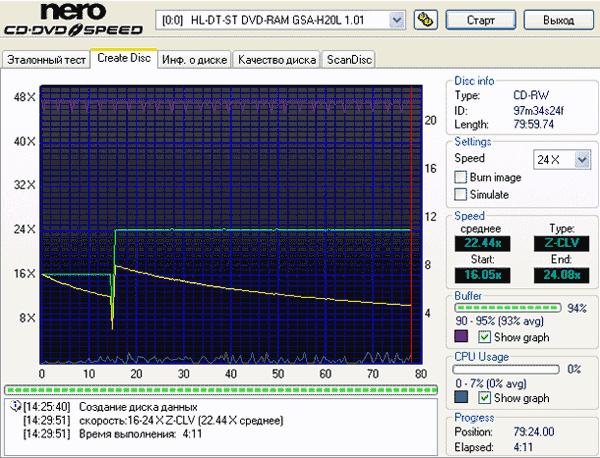Click the purple buffer graph color swatch

[461, 336]
